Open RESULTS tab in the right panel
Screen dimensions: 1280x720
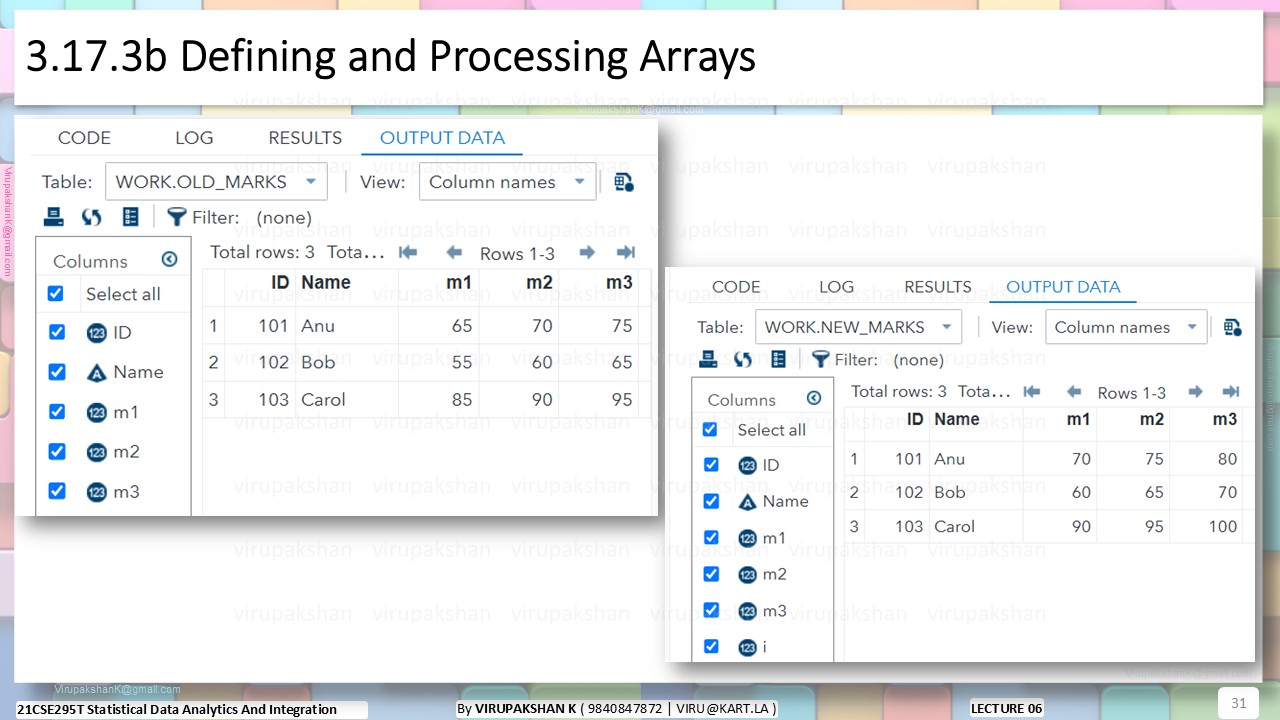coord(938,287)
